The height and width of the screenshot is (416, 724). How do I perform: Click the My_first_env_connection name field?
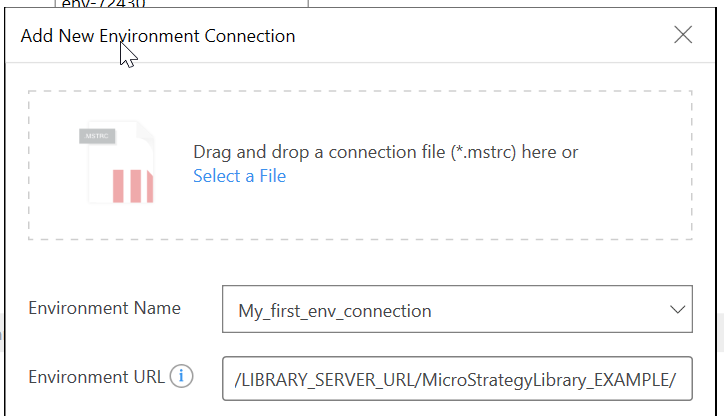click(457, 309)
